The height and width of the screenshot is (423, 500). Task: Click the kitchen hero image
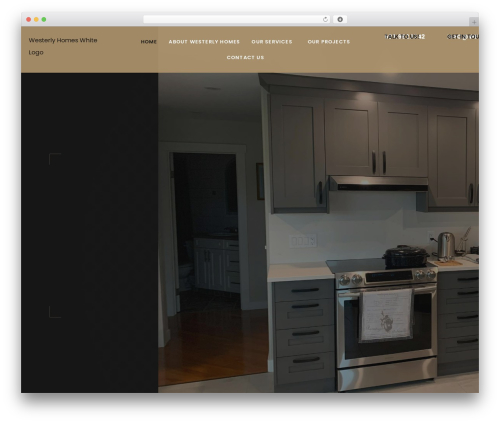(318, 233)
